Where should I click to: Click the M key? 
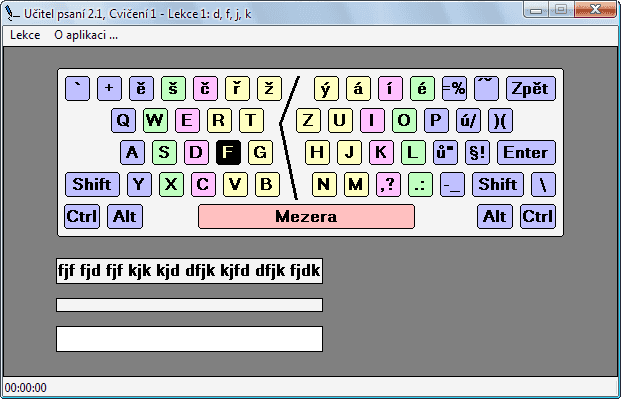(x=356, y=184)
